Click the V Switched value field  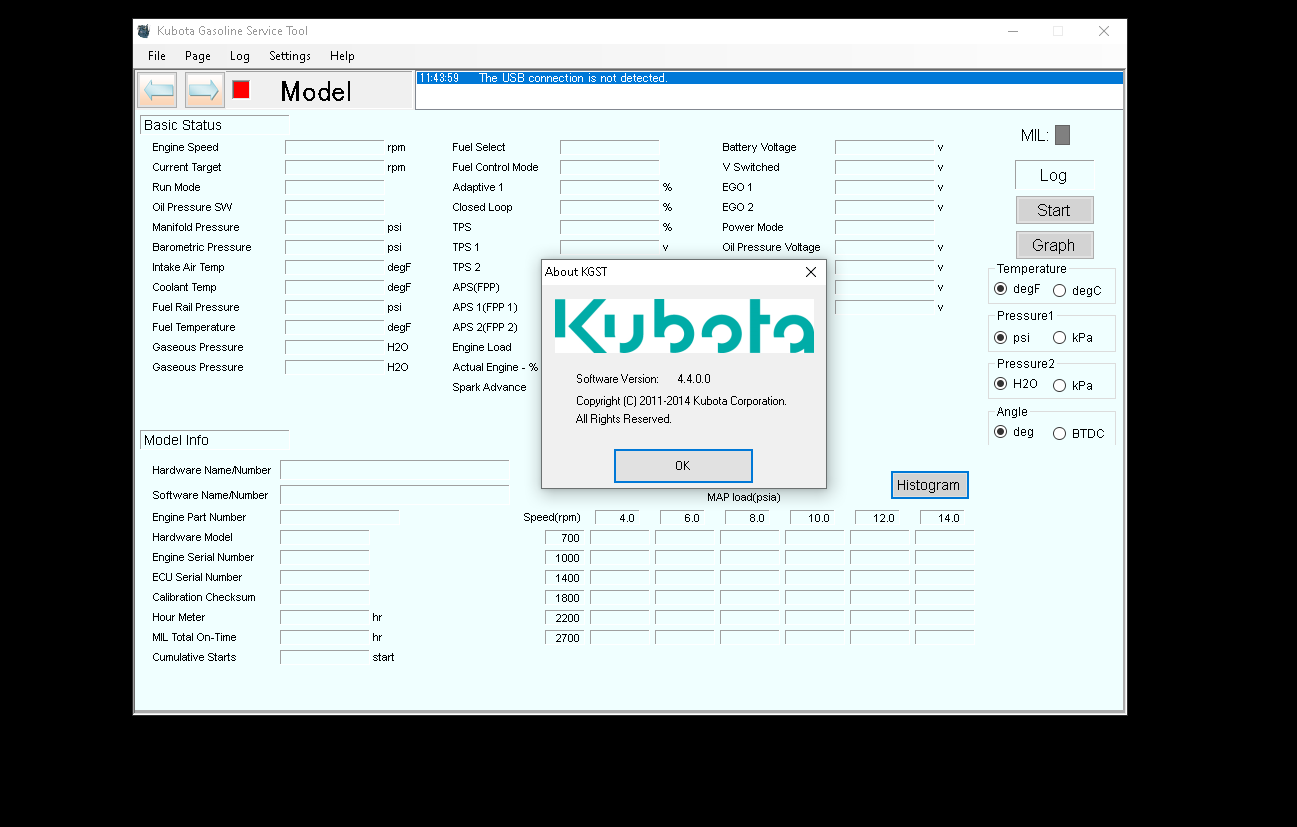tap(884, 167)
